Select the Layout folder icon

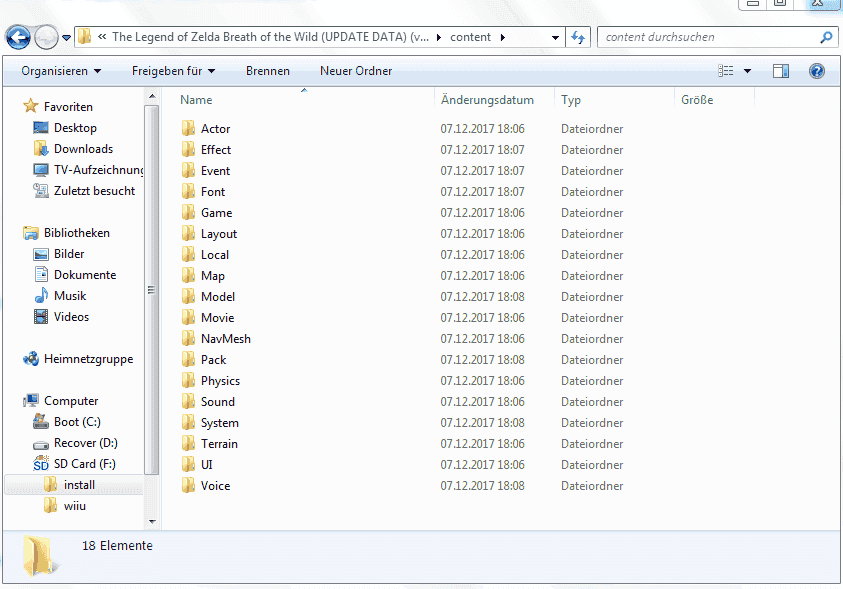click(188, 233)
